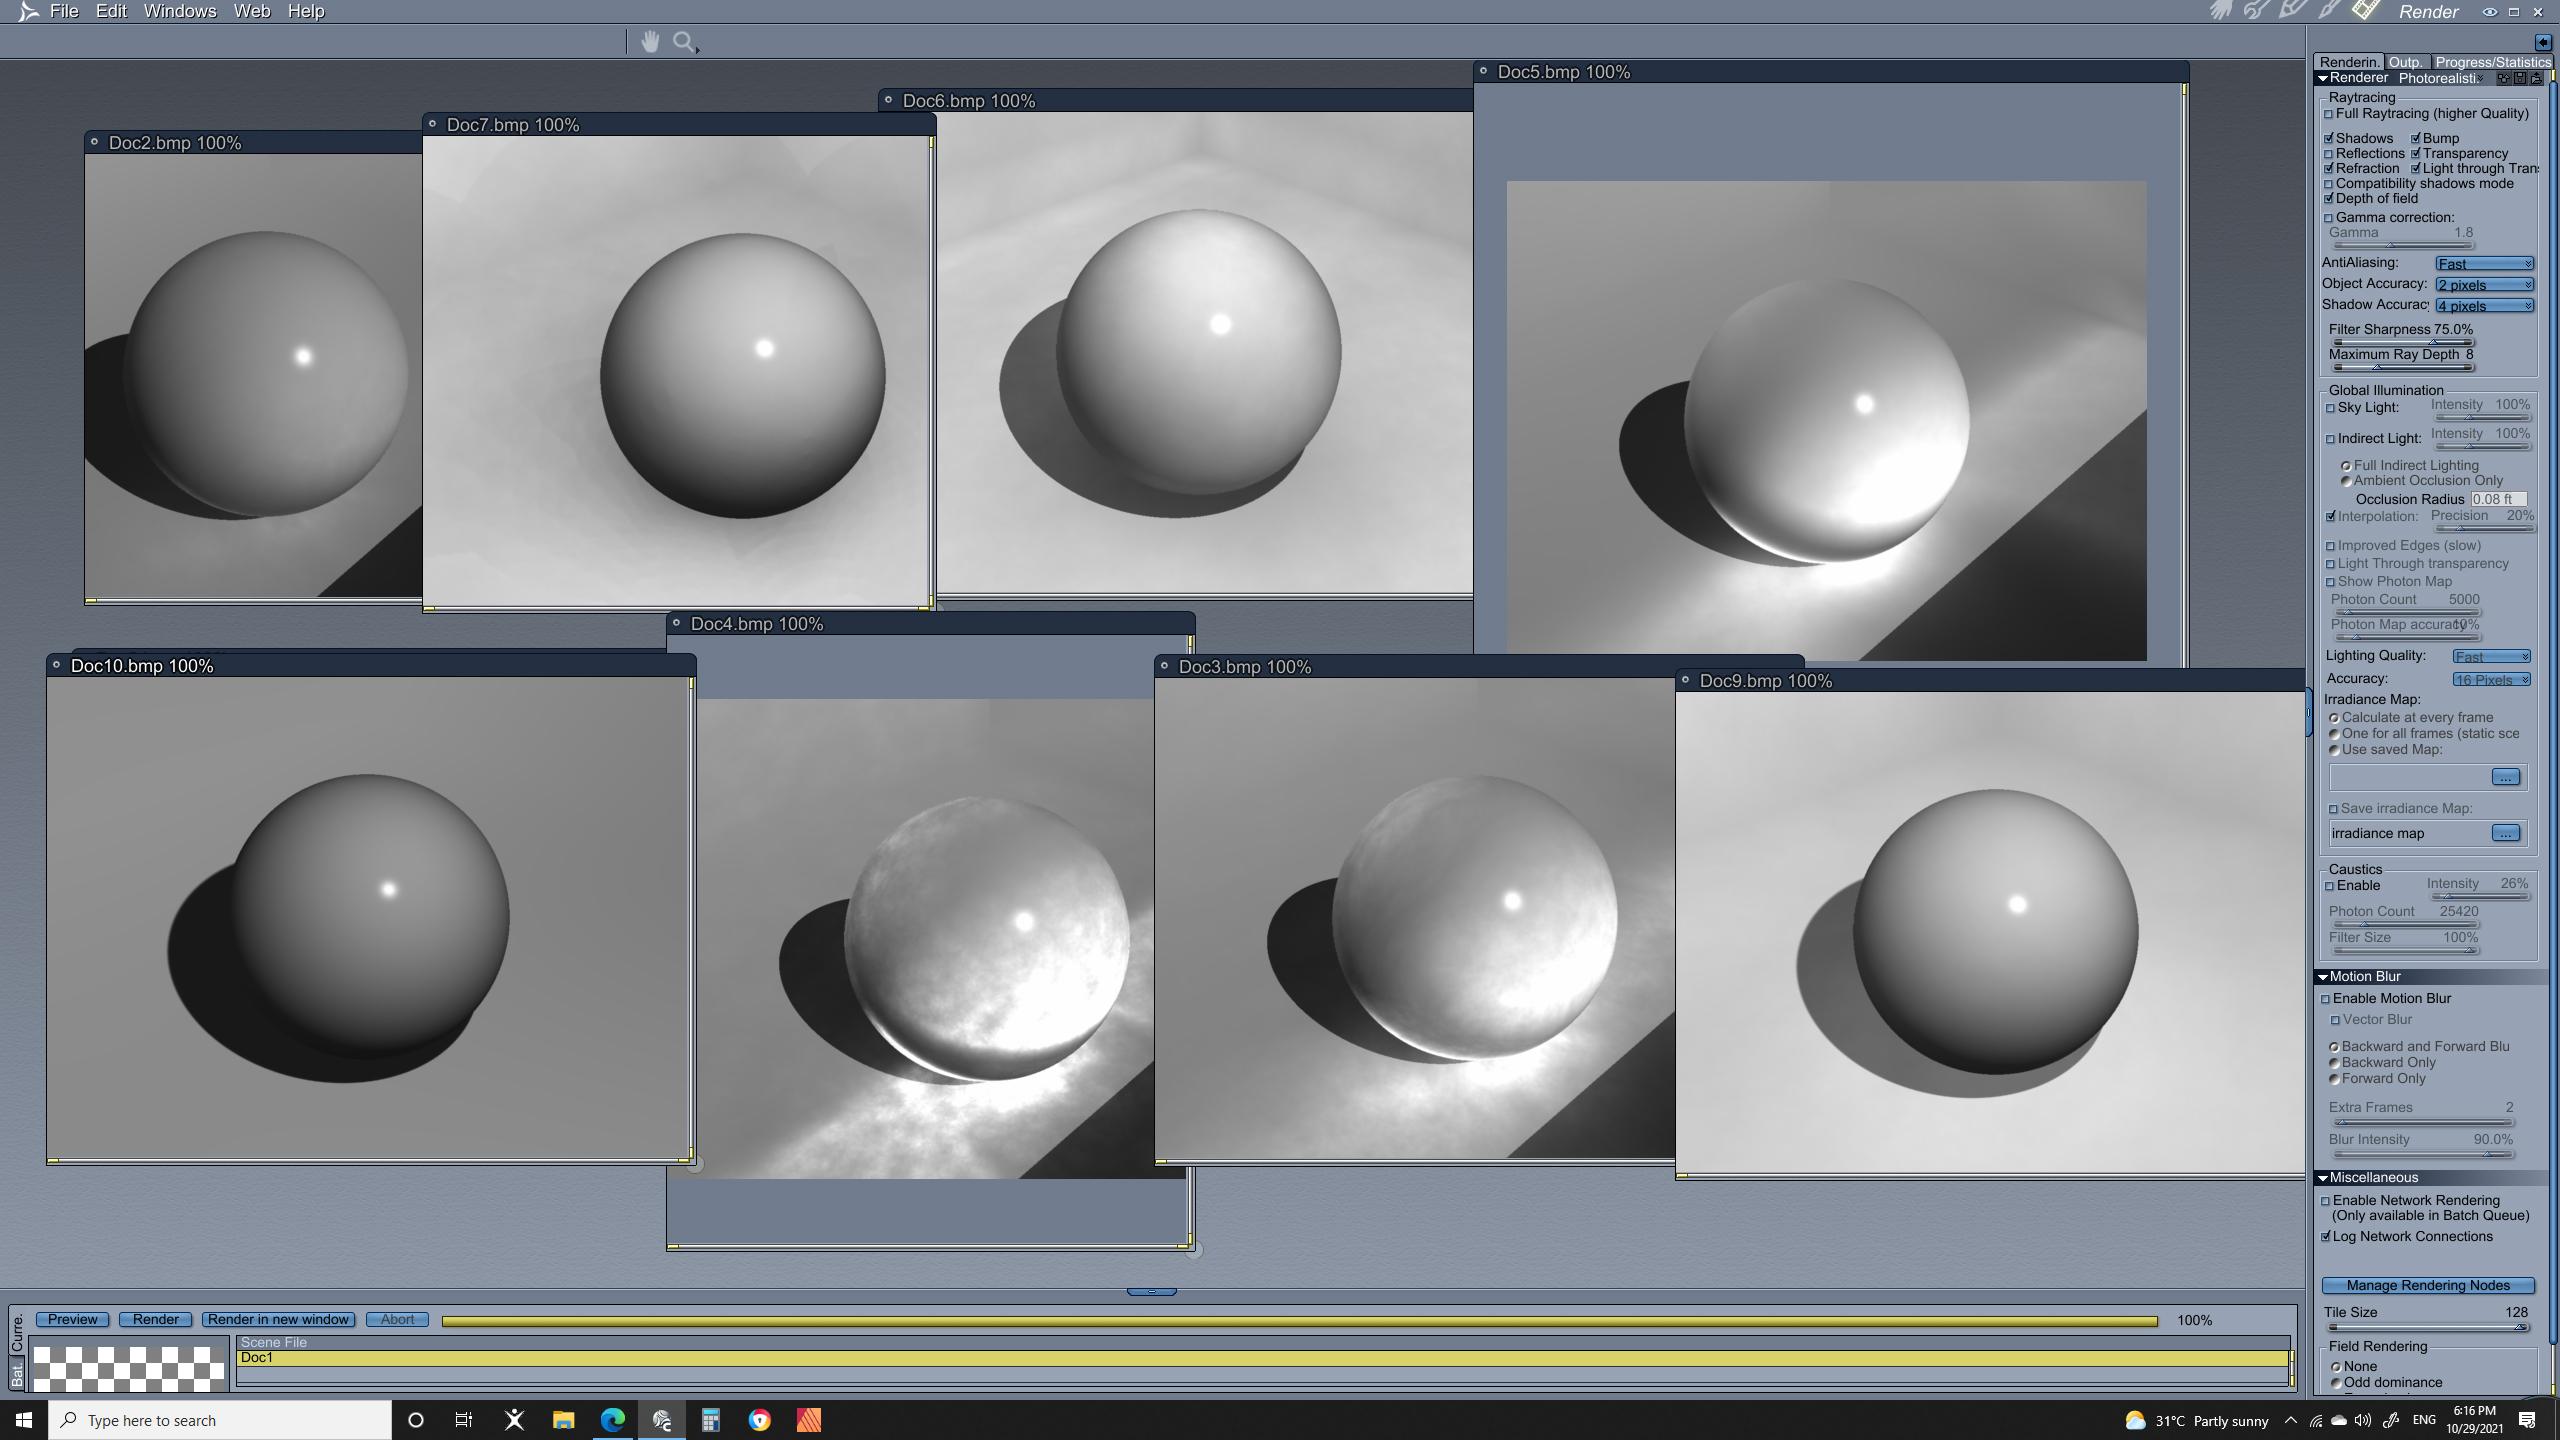Image resolution: width=2560 pixels, height=1440 pixels.
Task: Open the Object Accuracy dropdown
Action: coord(2484,285)
